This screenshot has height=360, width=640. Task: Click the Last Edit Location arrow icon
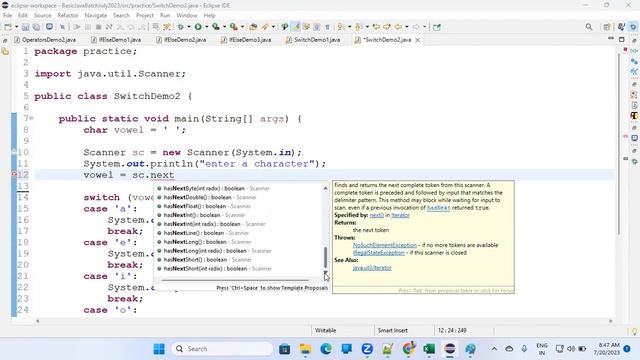[x=376, y=27]
